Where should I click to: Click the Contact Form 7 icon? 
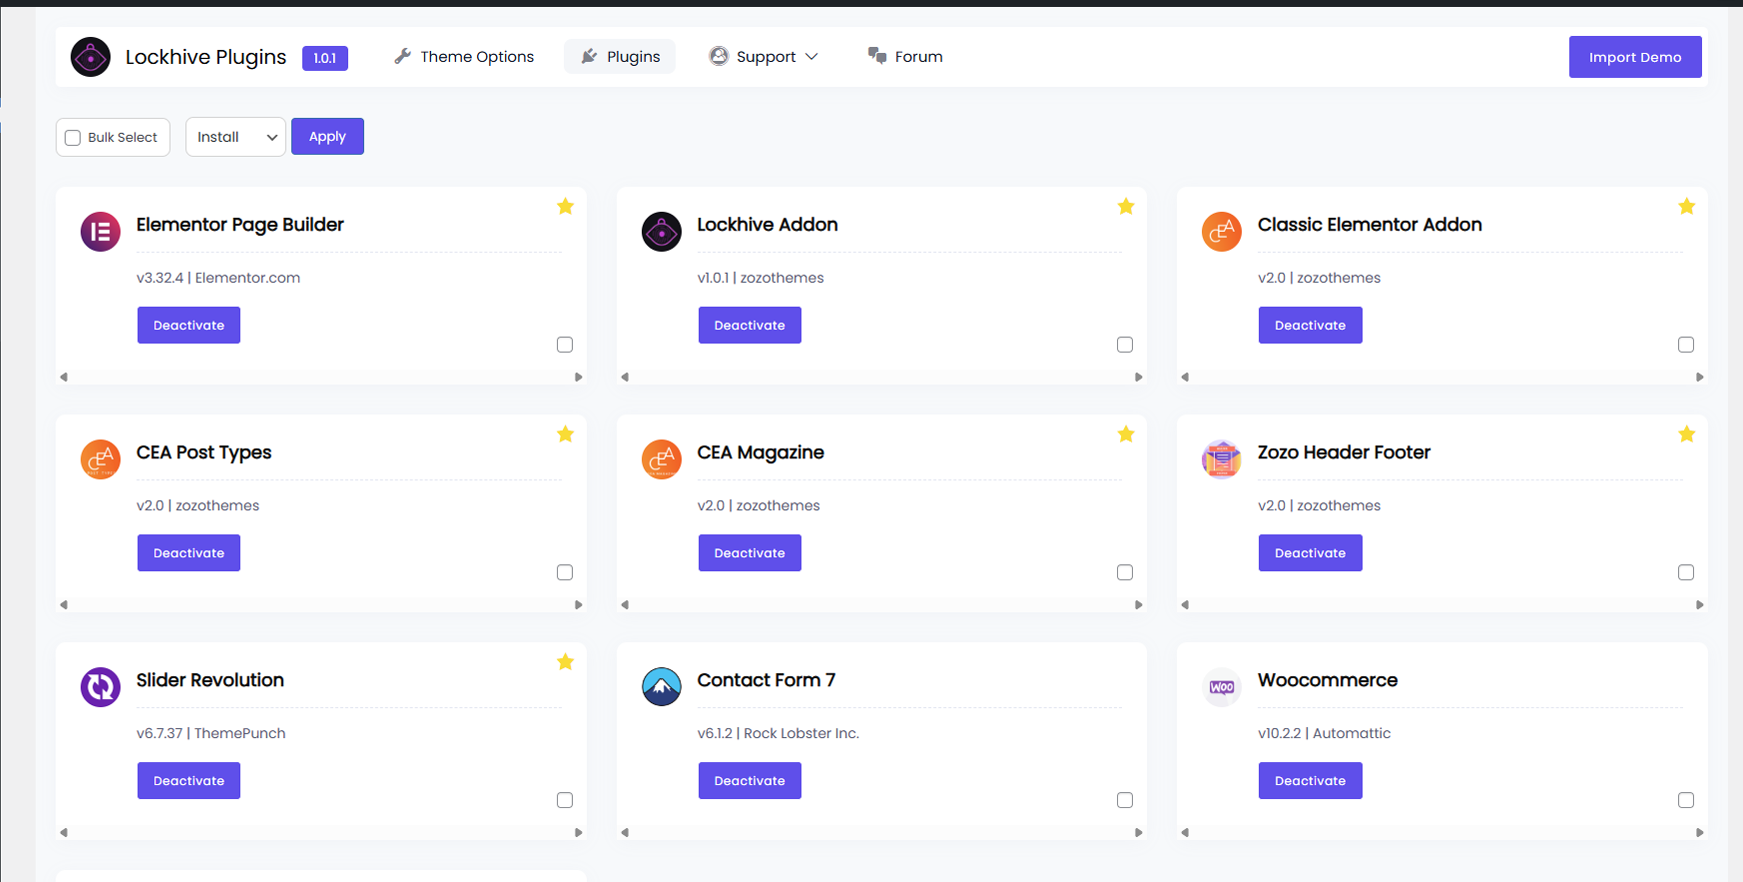pyautogui.click(x=661, y=687)
